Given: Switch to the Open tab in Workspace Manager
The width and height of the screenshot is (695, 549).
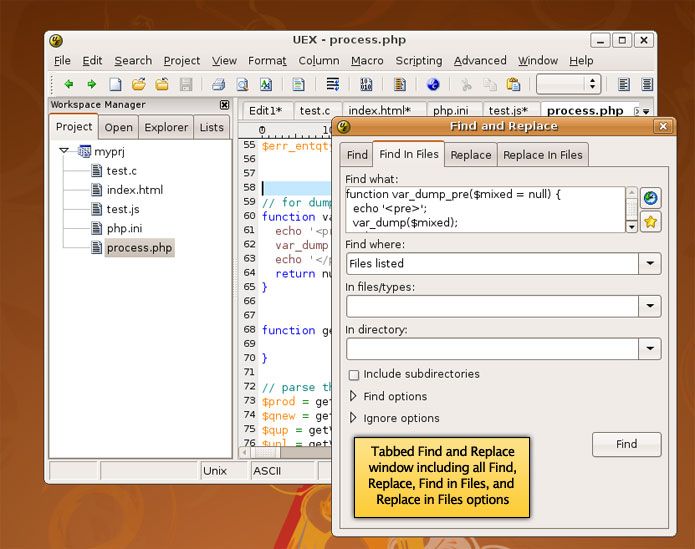Looking at the screenshot, I should pyautogui.click(x=118, y=128).
